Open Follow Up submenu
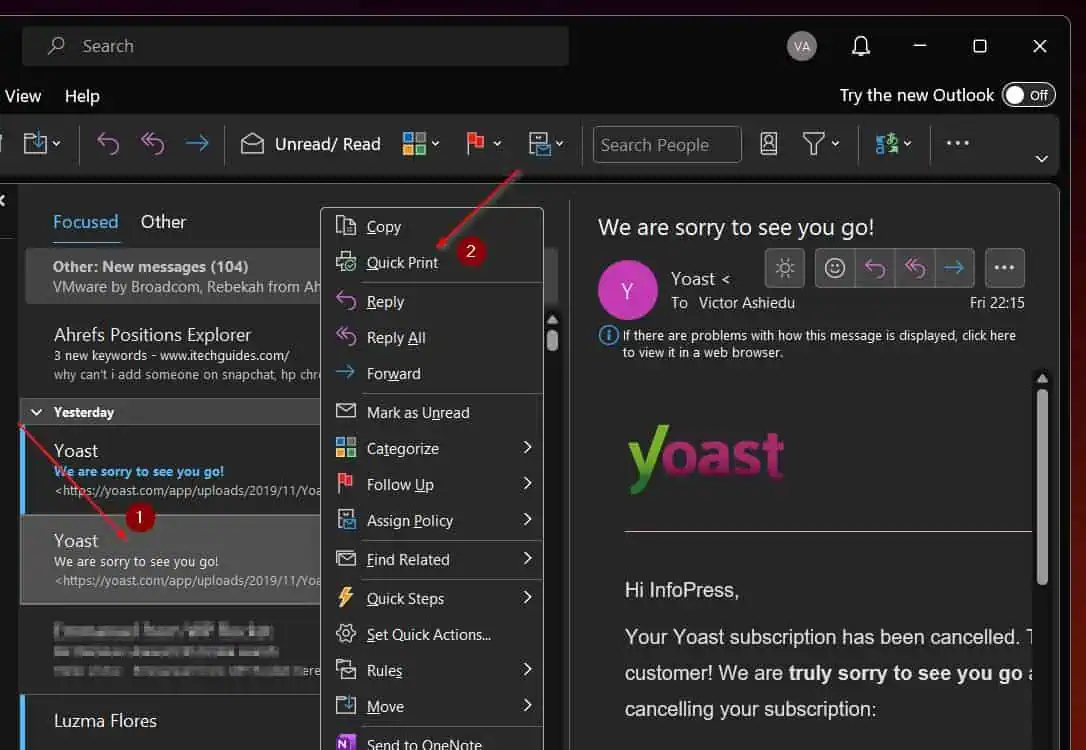 tap(432, 484)
